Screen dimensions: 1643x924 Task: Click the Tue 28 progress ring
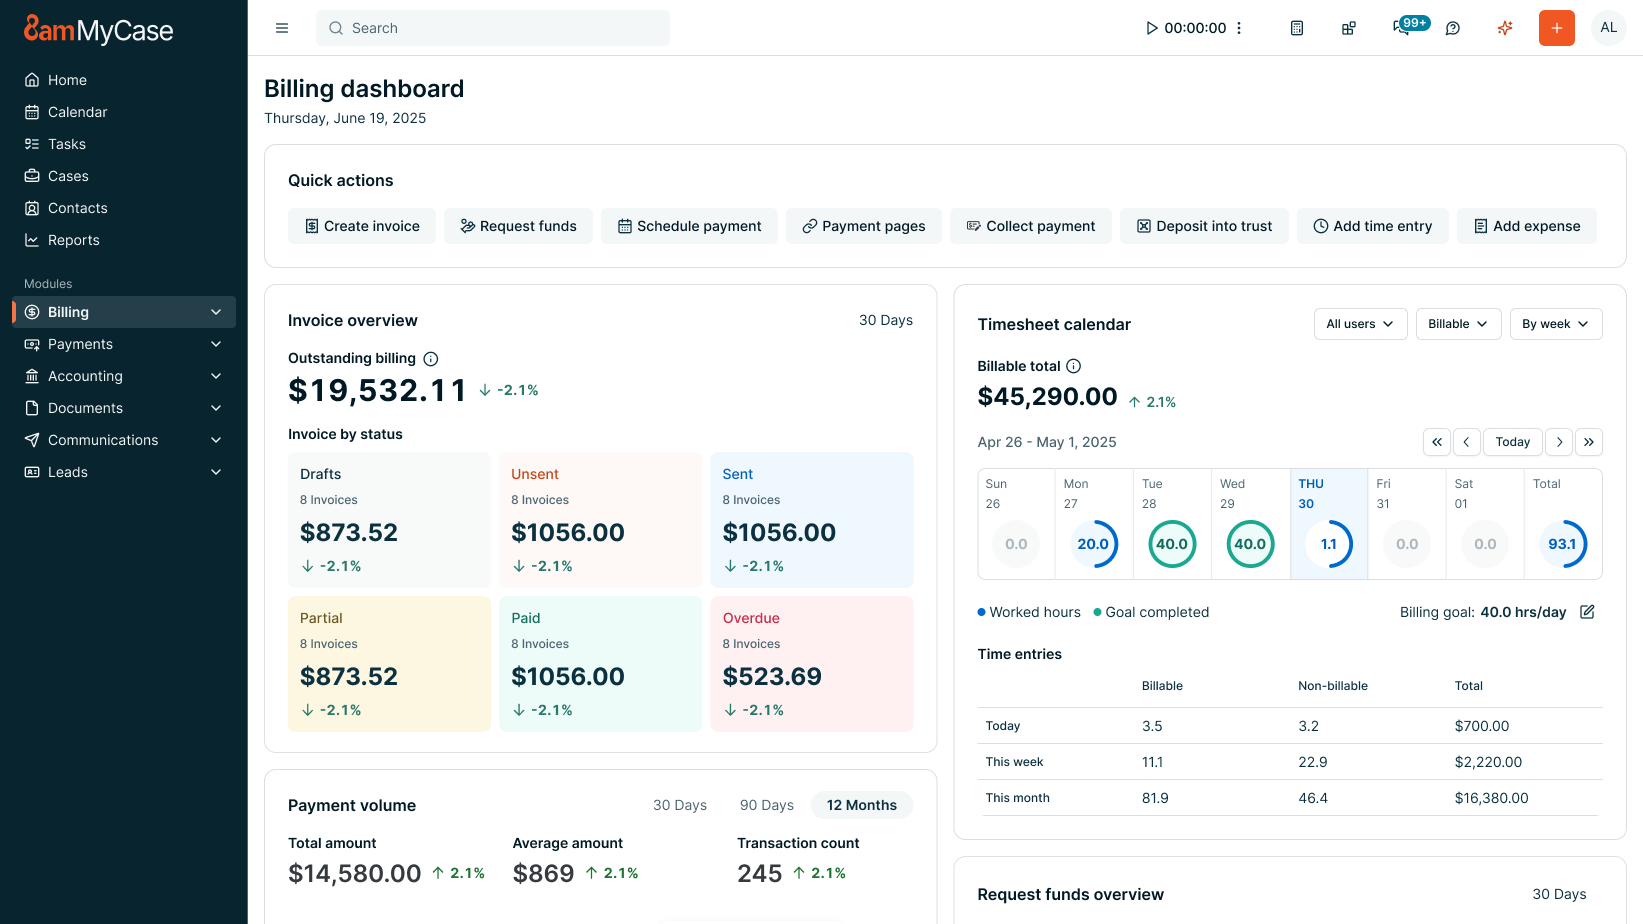(x=1171, y=544)
